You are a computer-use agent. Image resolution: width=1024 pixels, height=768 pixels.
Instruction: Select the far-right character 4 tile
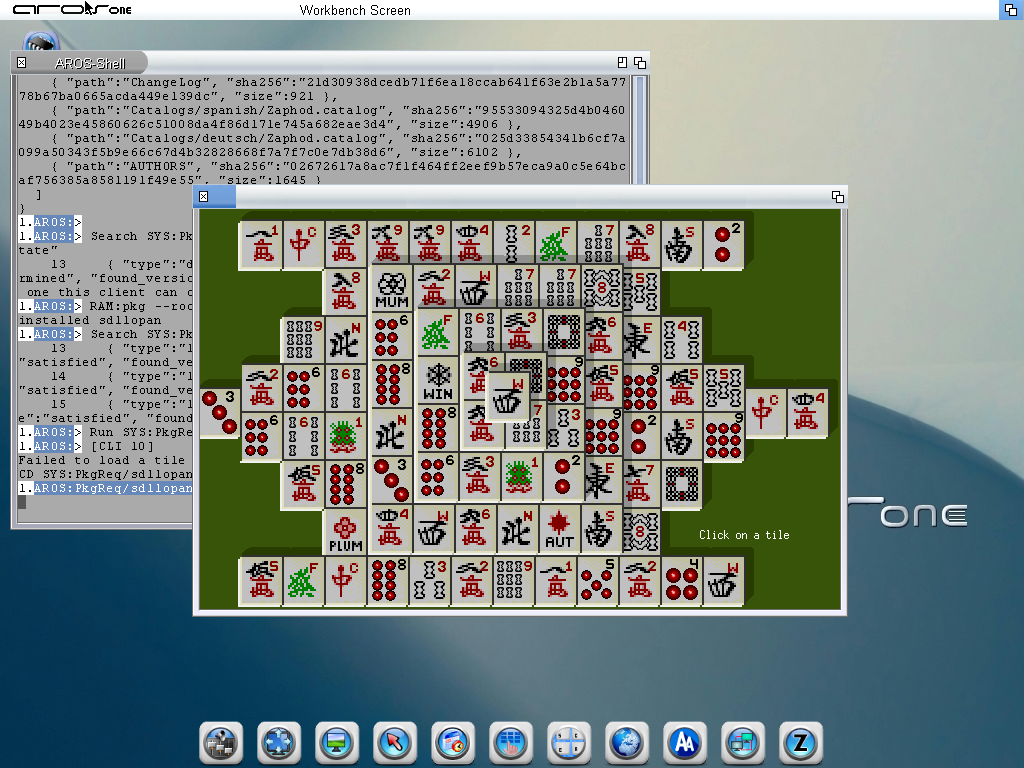807,413
